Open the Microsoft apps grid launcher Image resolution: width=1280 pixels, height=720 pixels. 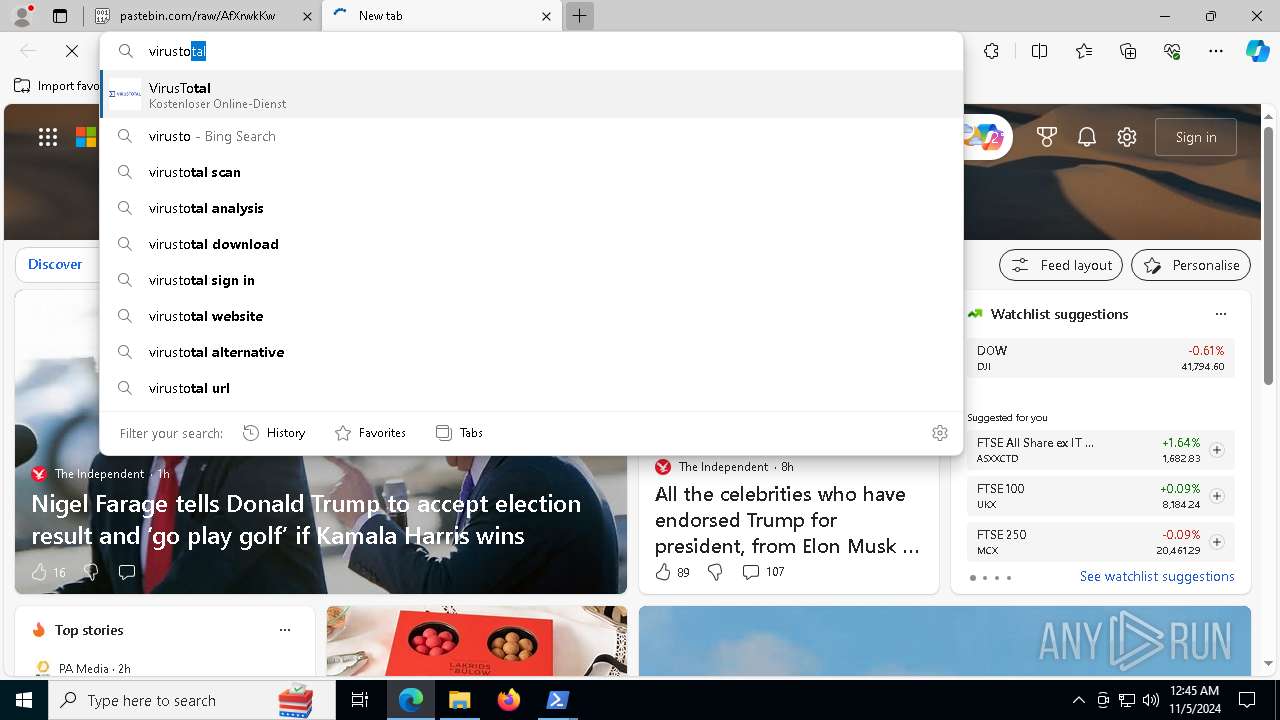tap(48, 137)
